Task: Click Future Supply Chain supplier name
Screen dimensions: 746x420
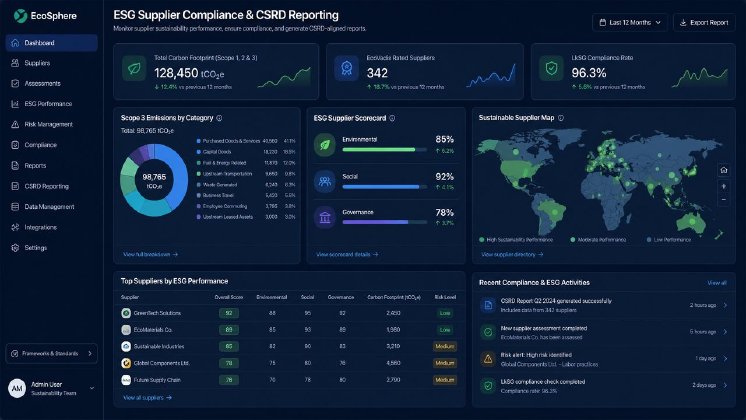Action: pyautogui.click(x=157, y=380)
